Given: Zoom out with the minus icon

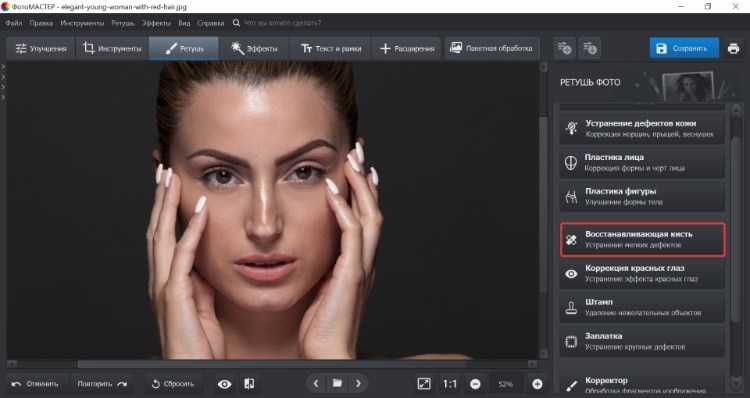Looking at the screenshot, I should click(475, 384).
